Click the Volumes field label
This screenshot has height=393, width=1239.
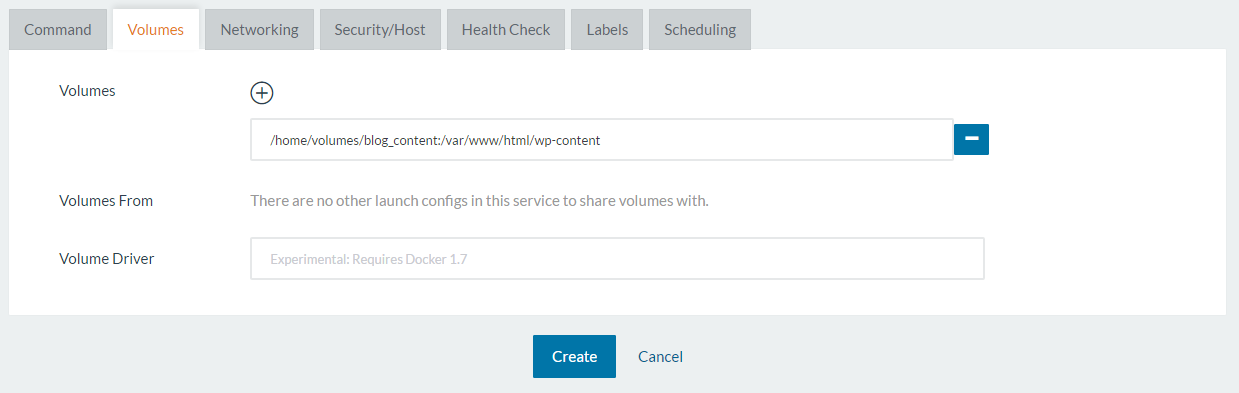[87, 90]
